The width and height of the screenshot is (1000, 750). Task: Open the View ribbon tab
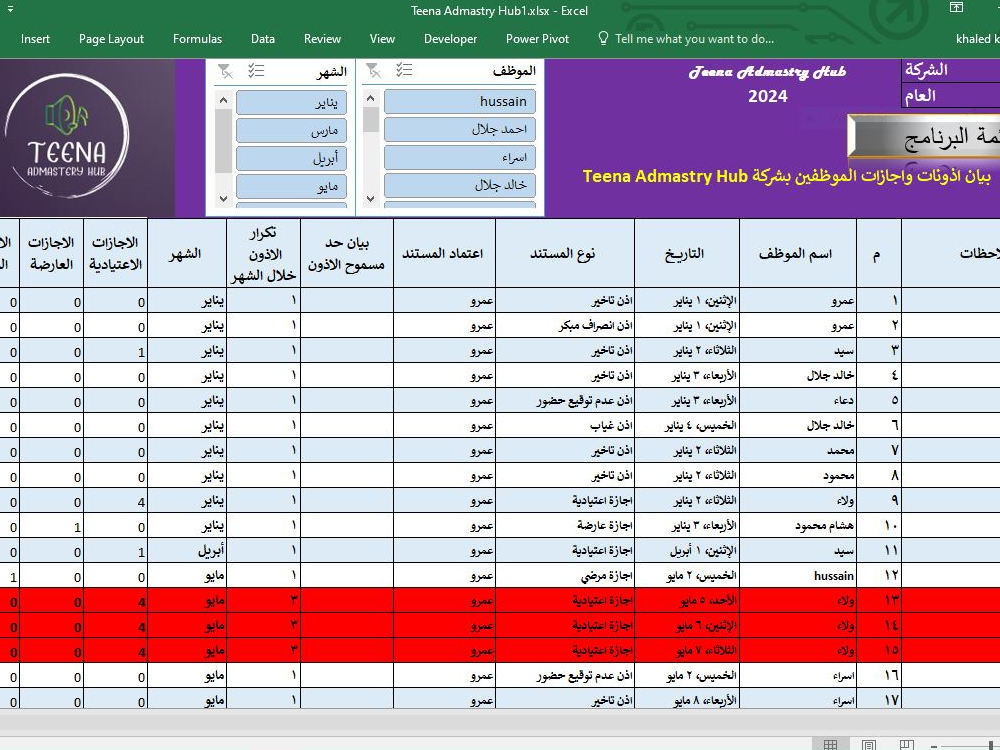coord(382,39)
